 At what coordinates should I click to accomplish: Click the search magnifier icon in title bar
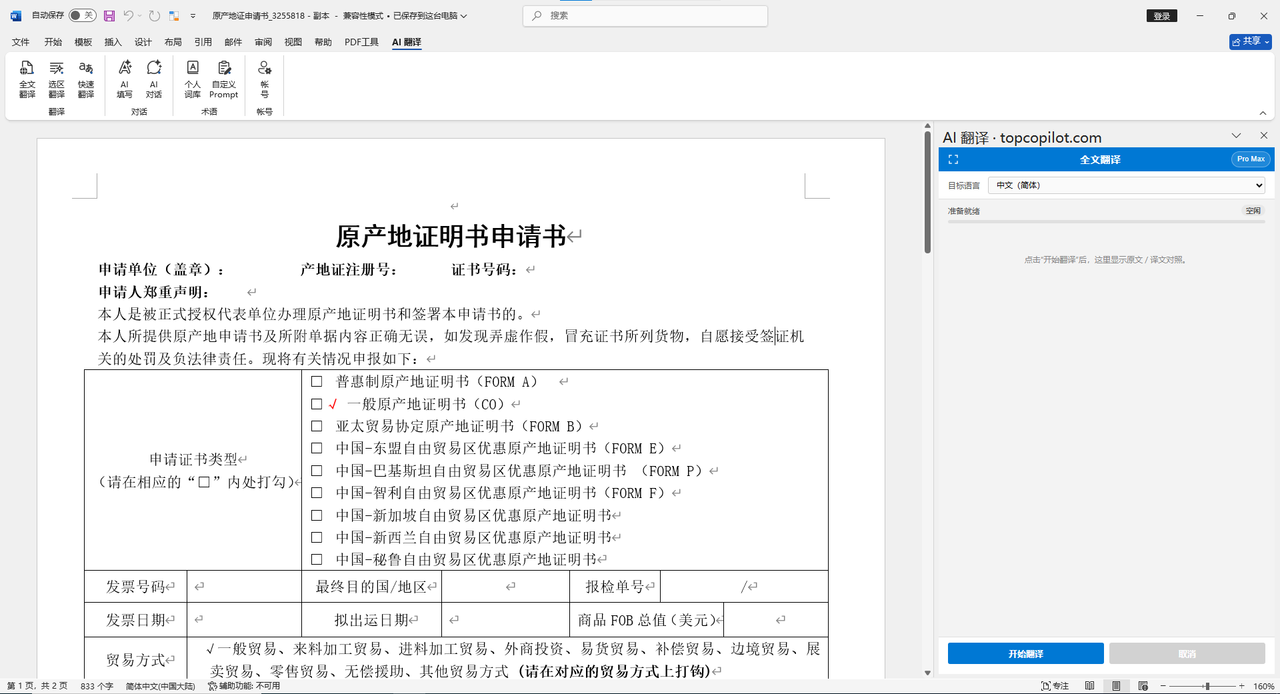click(x=538, y=16)
